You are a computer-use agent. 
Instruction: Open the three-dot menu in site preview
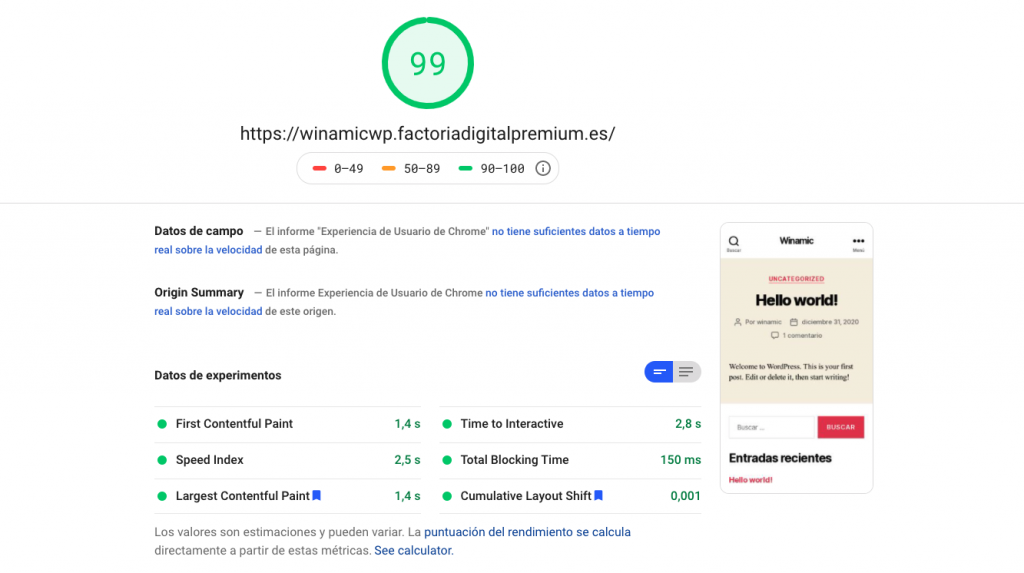(858, 242)
